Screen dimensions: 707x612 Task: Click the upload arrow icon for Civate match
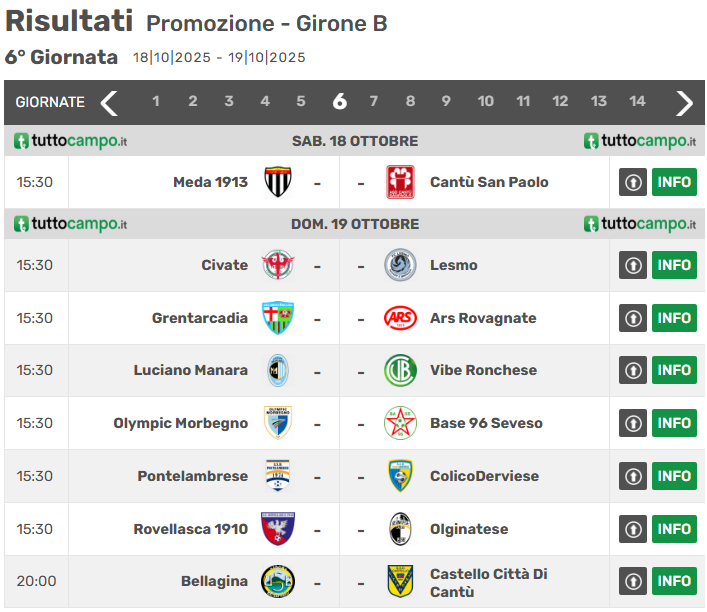633,265
